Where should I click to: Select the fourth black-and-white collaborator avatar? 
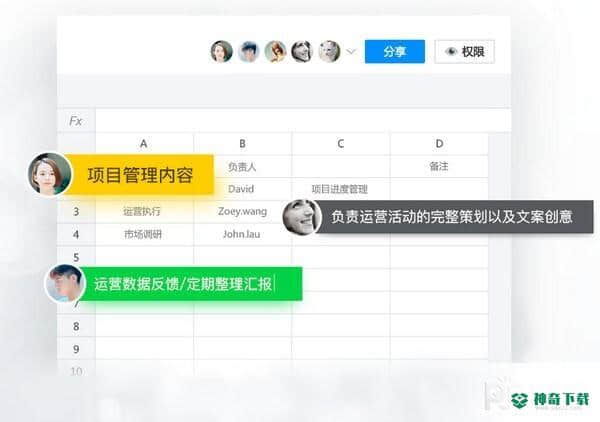302,51
